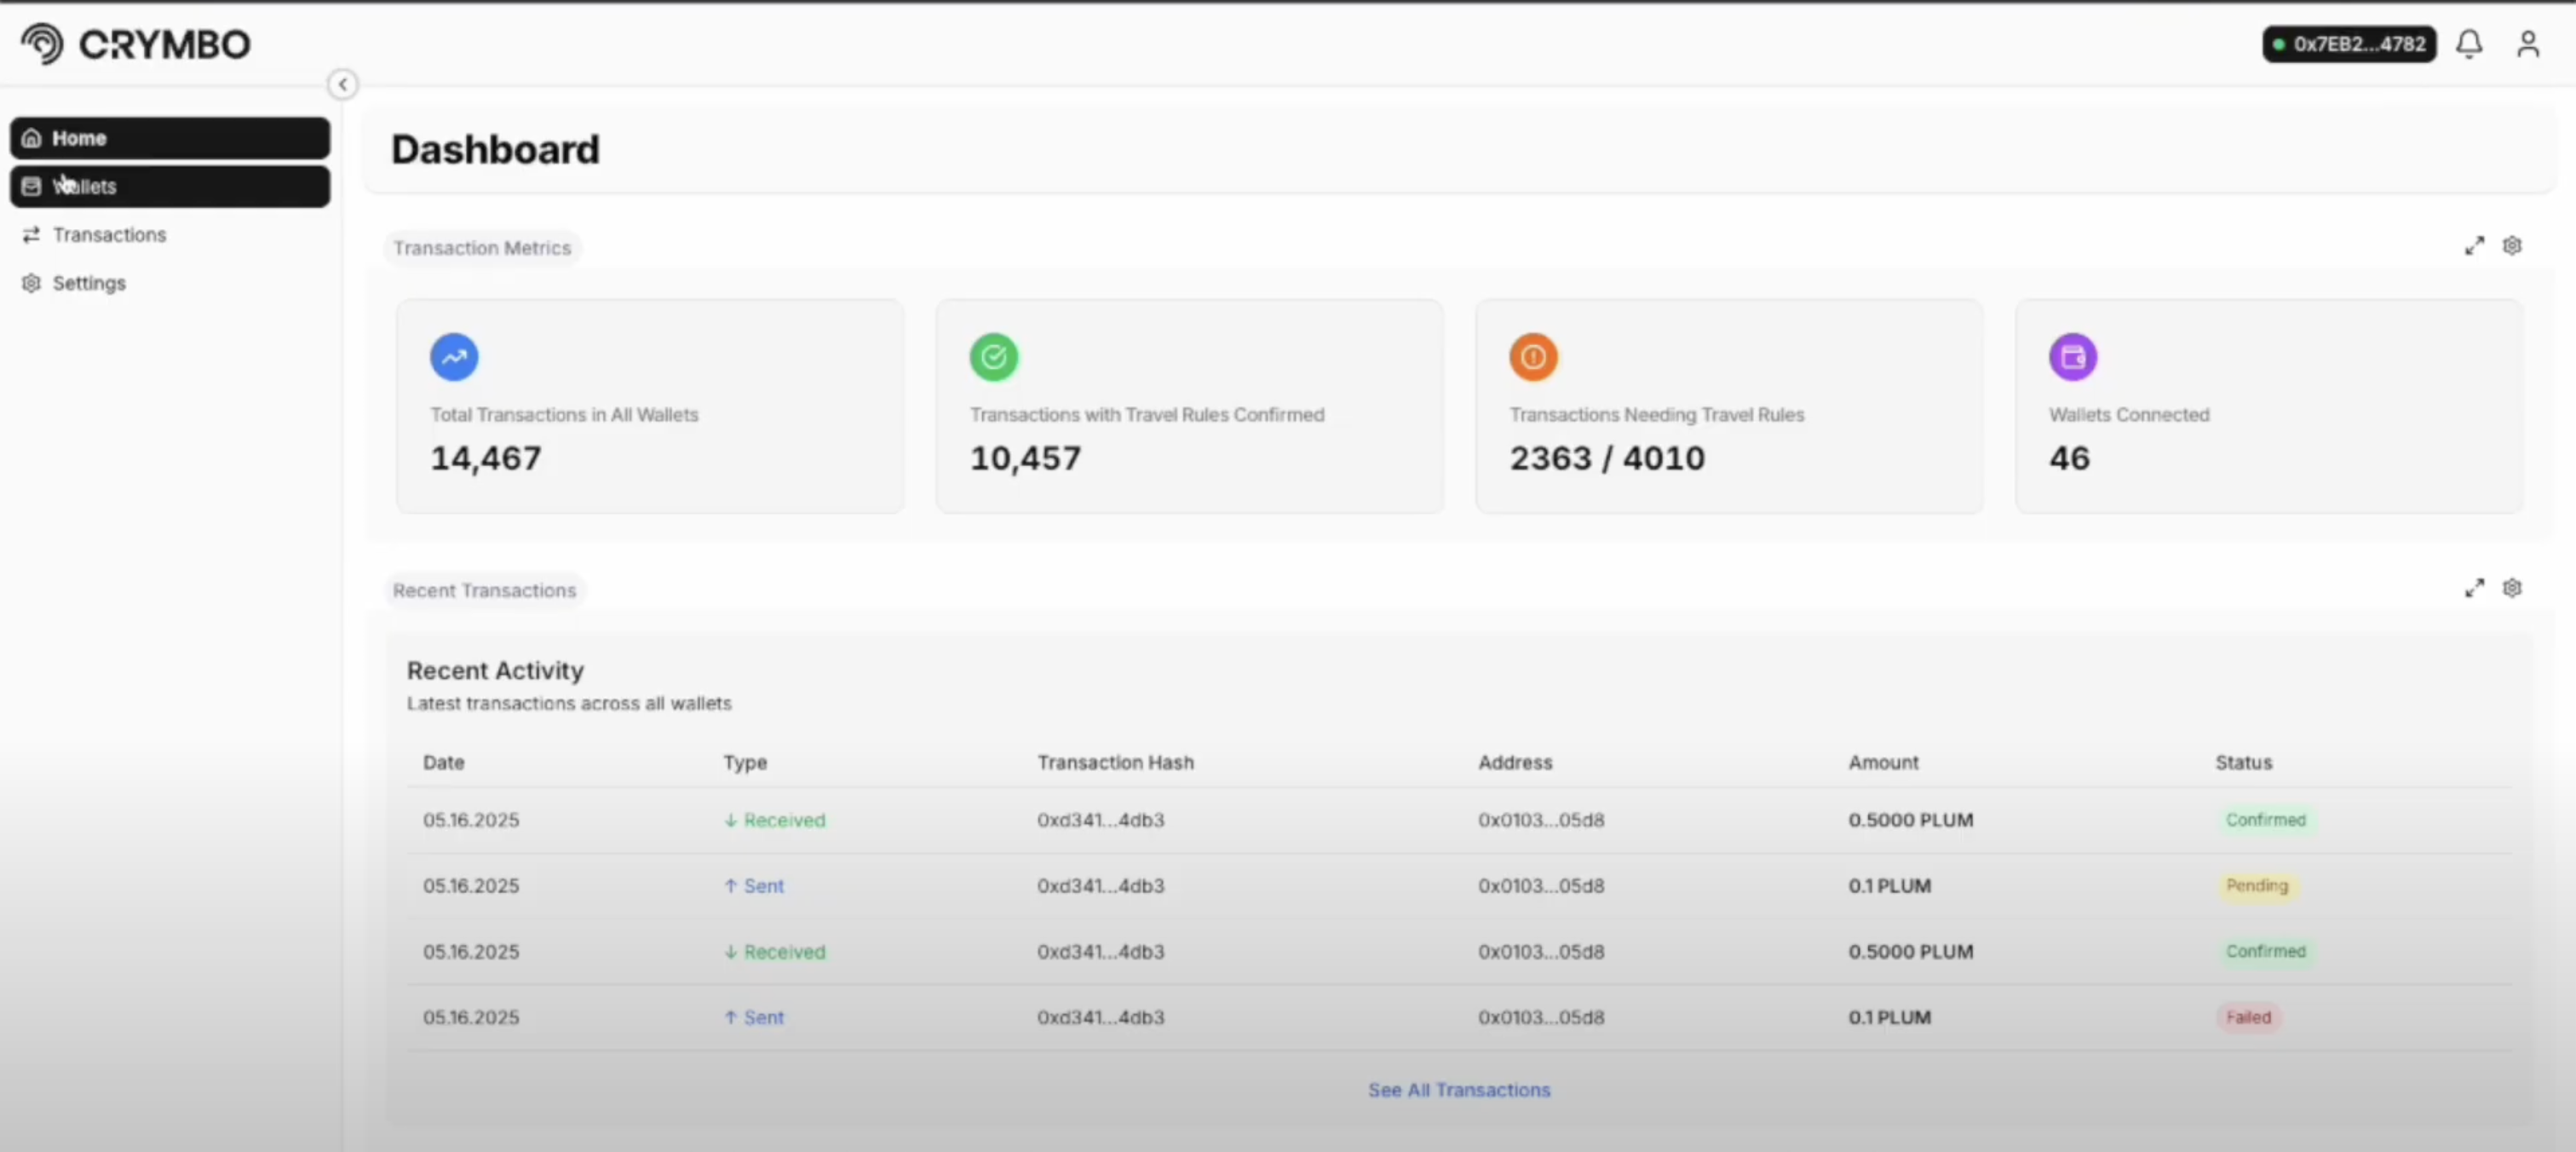Select the Home sidebar item
This screenshot has width=2576, height=1152.
[170, 138]
